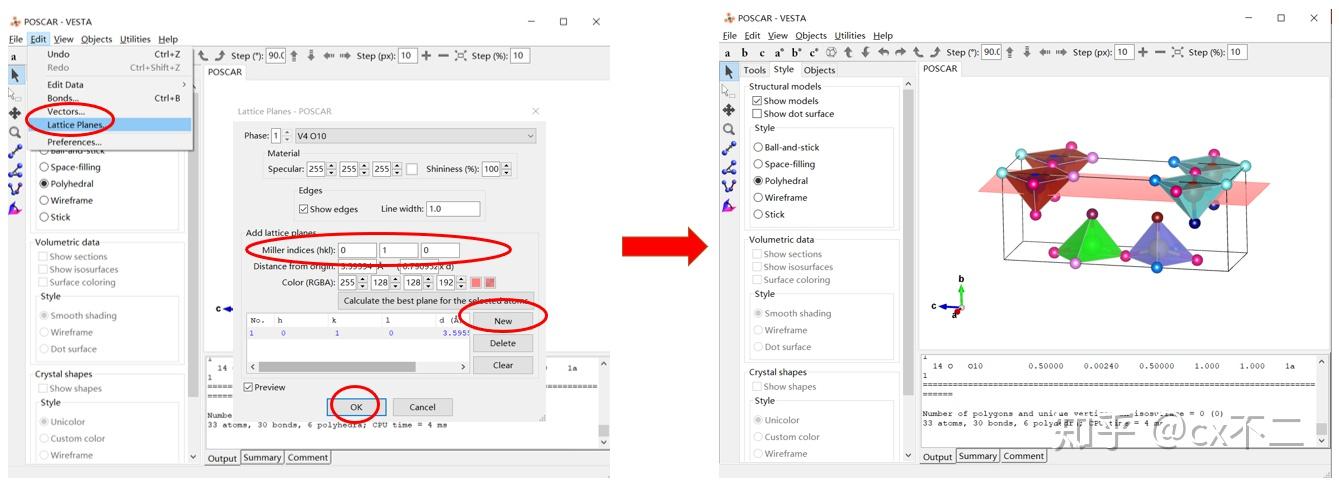Click white Specular color swatch

pos(411,169)
